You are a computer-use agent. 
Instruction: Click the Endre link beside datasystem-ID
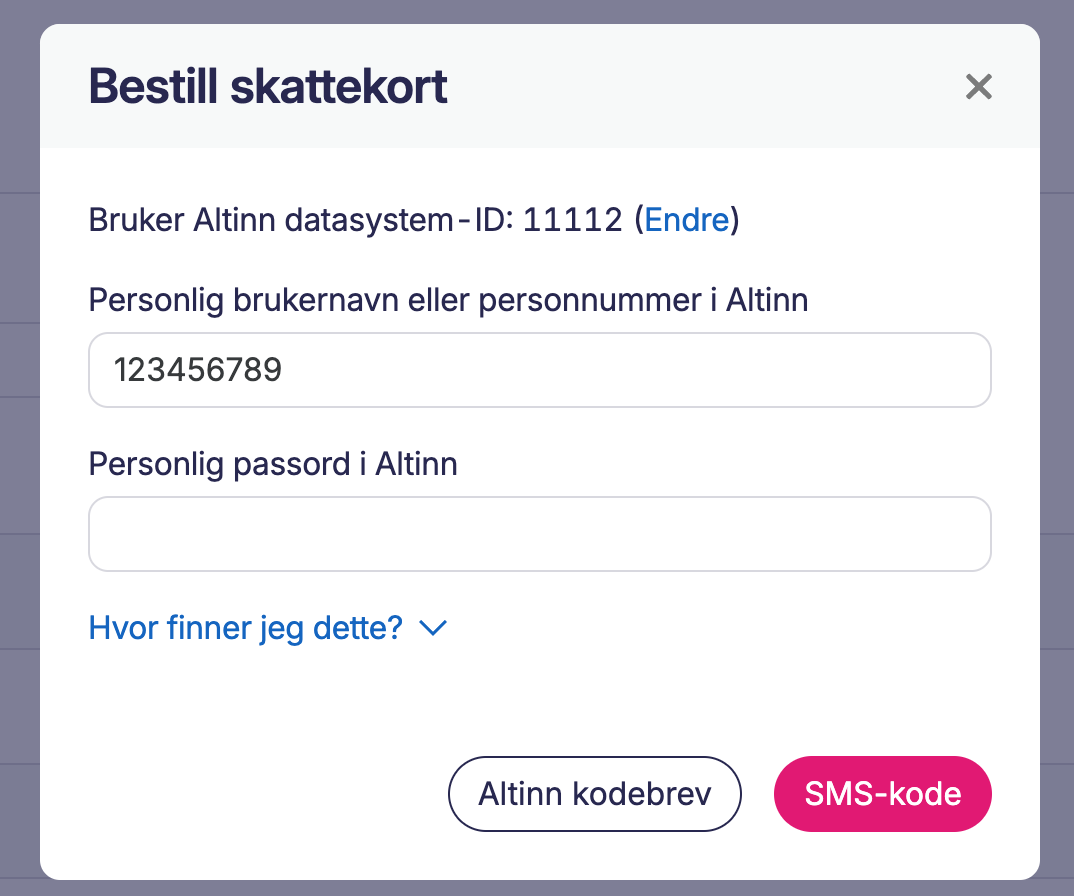pos(687,219)
